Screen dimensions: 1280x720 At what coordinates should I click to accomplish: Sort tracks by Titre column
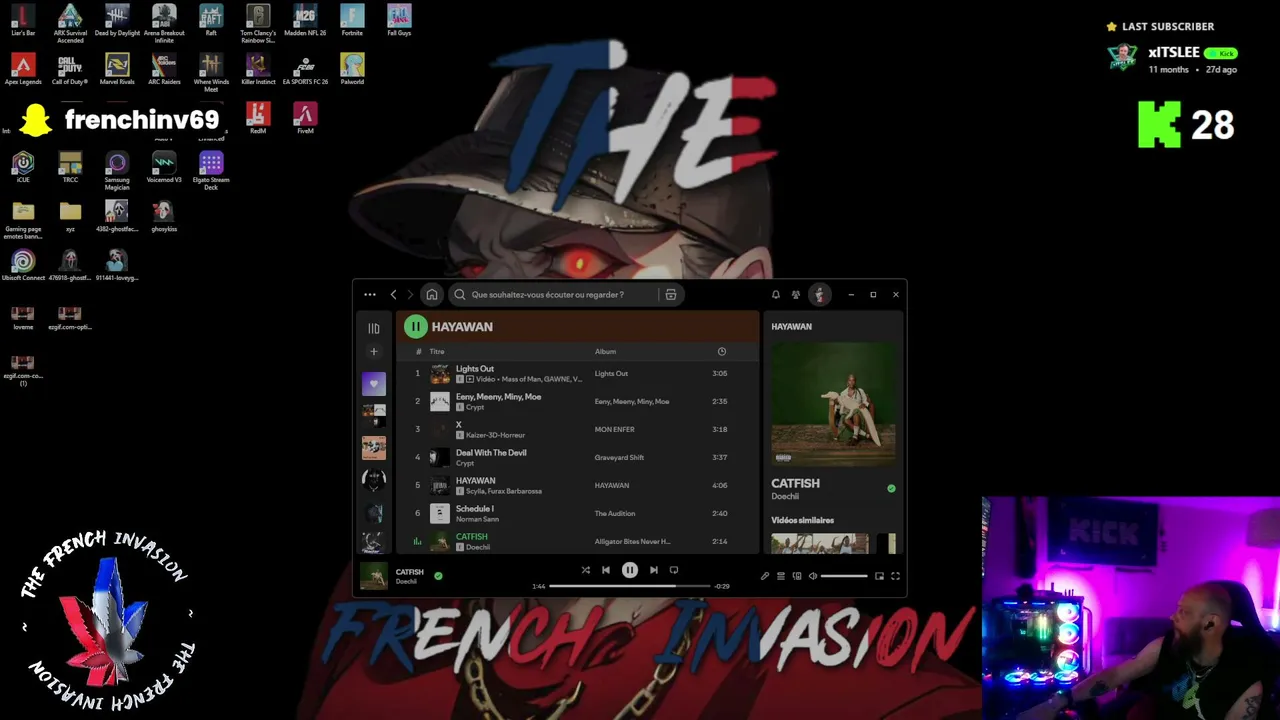pyautogui.click(x=437, y=352)
